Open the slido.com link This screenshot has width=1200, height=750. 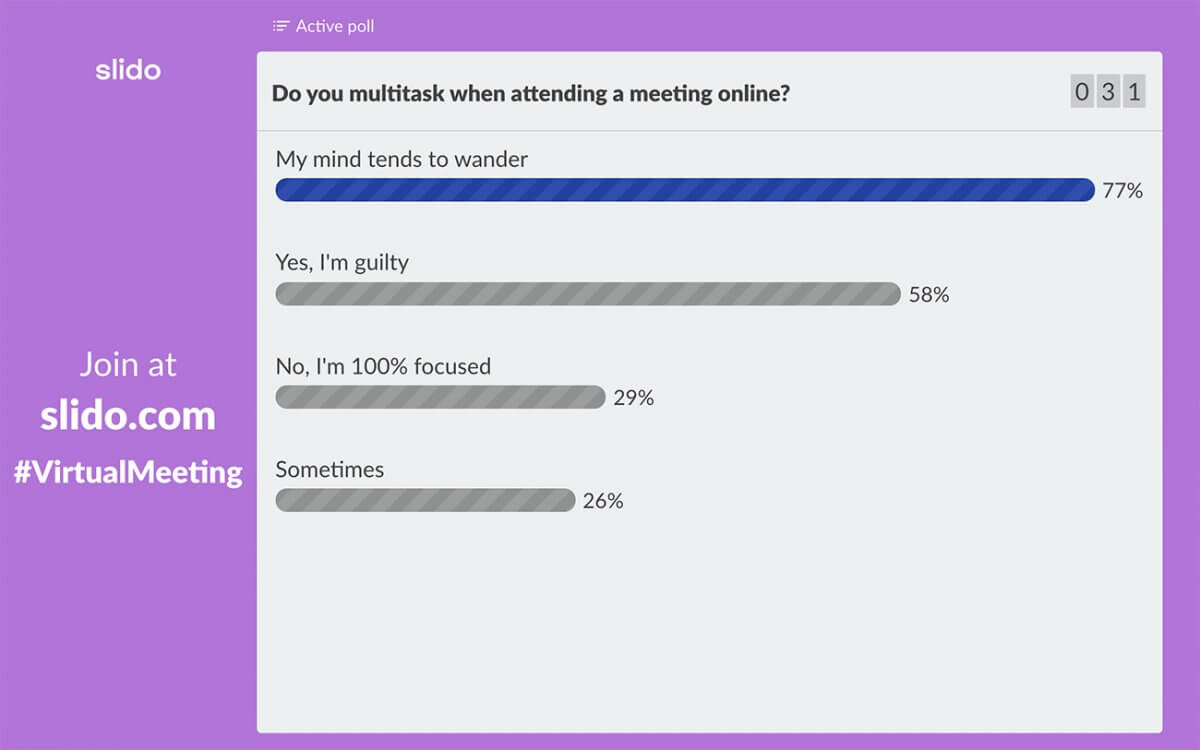[x=128, y=415]
